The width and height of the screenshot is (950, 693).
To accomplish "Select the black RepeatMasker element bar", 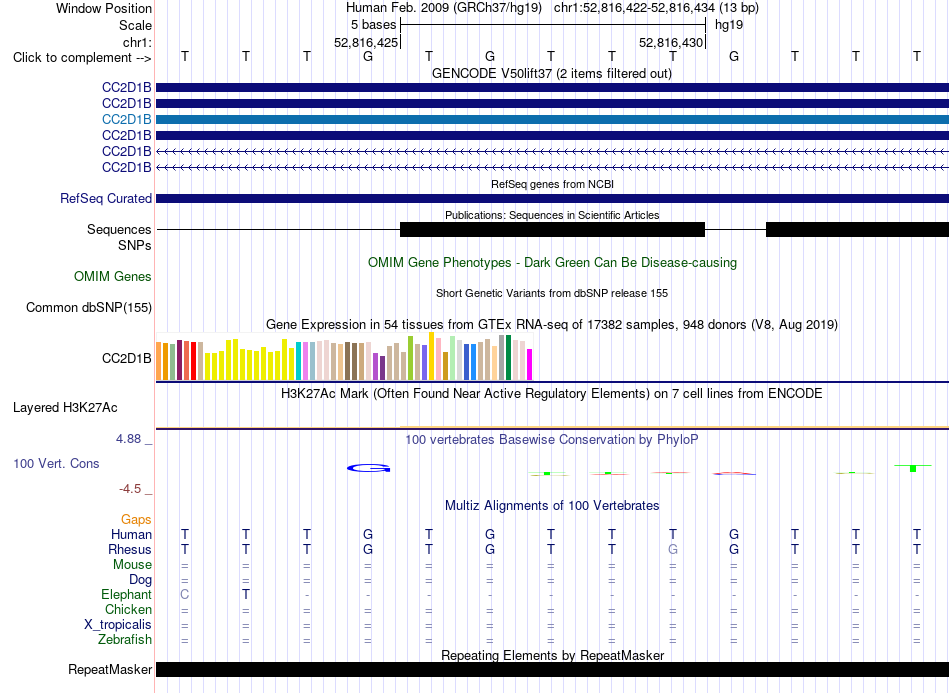I will (x=552, y=669).
